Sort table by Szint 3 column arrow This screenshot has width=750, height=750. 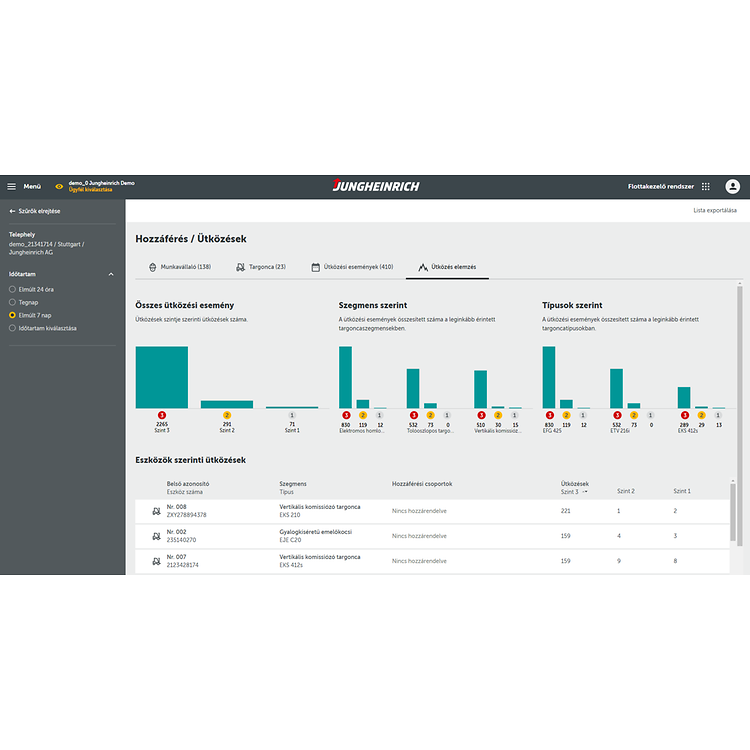(585, 492)
